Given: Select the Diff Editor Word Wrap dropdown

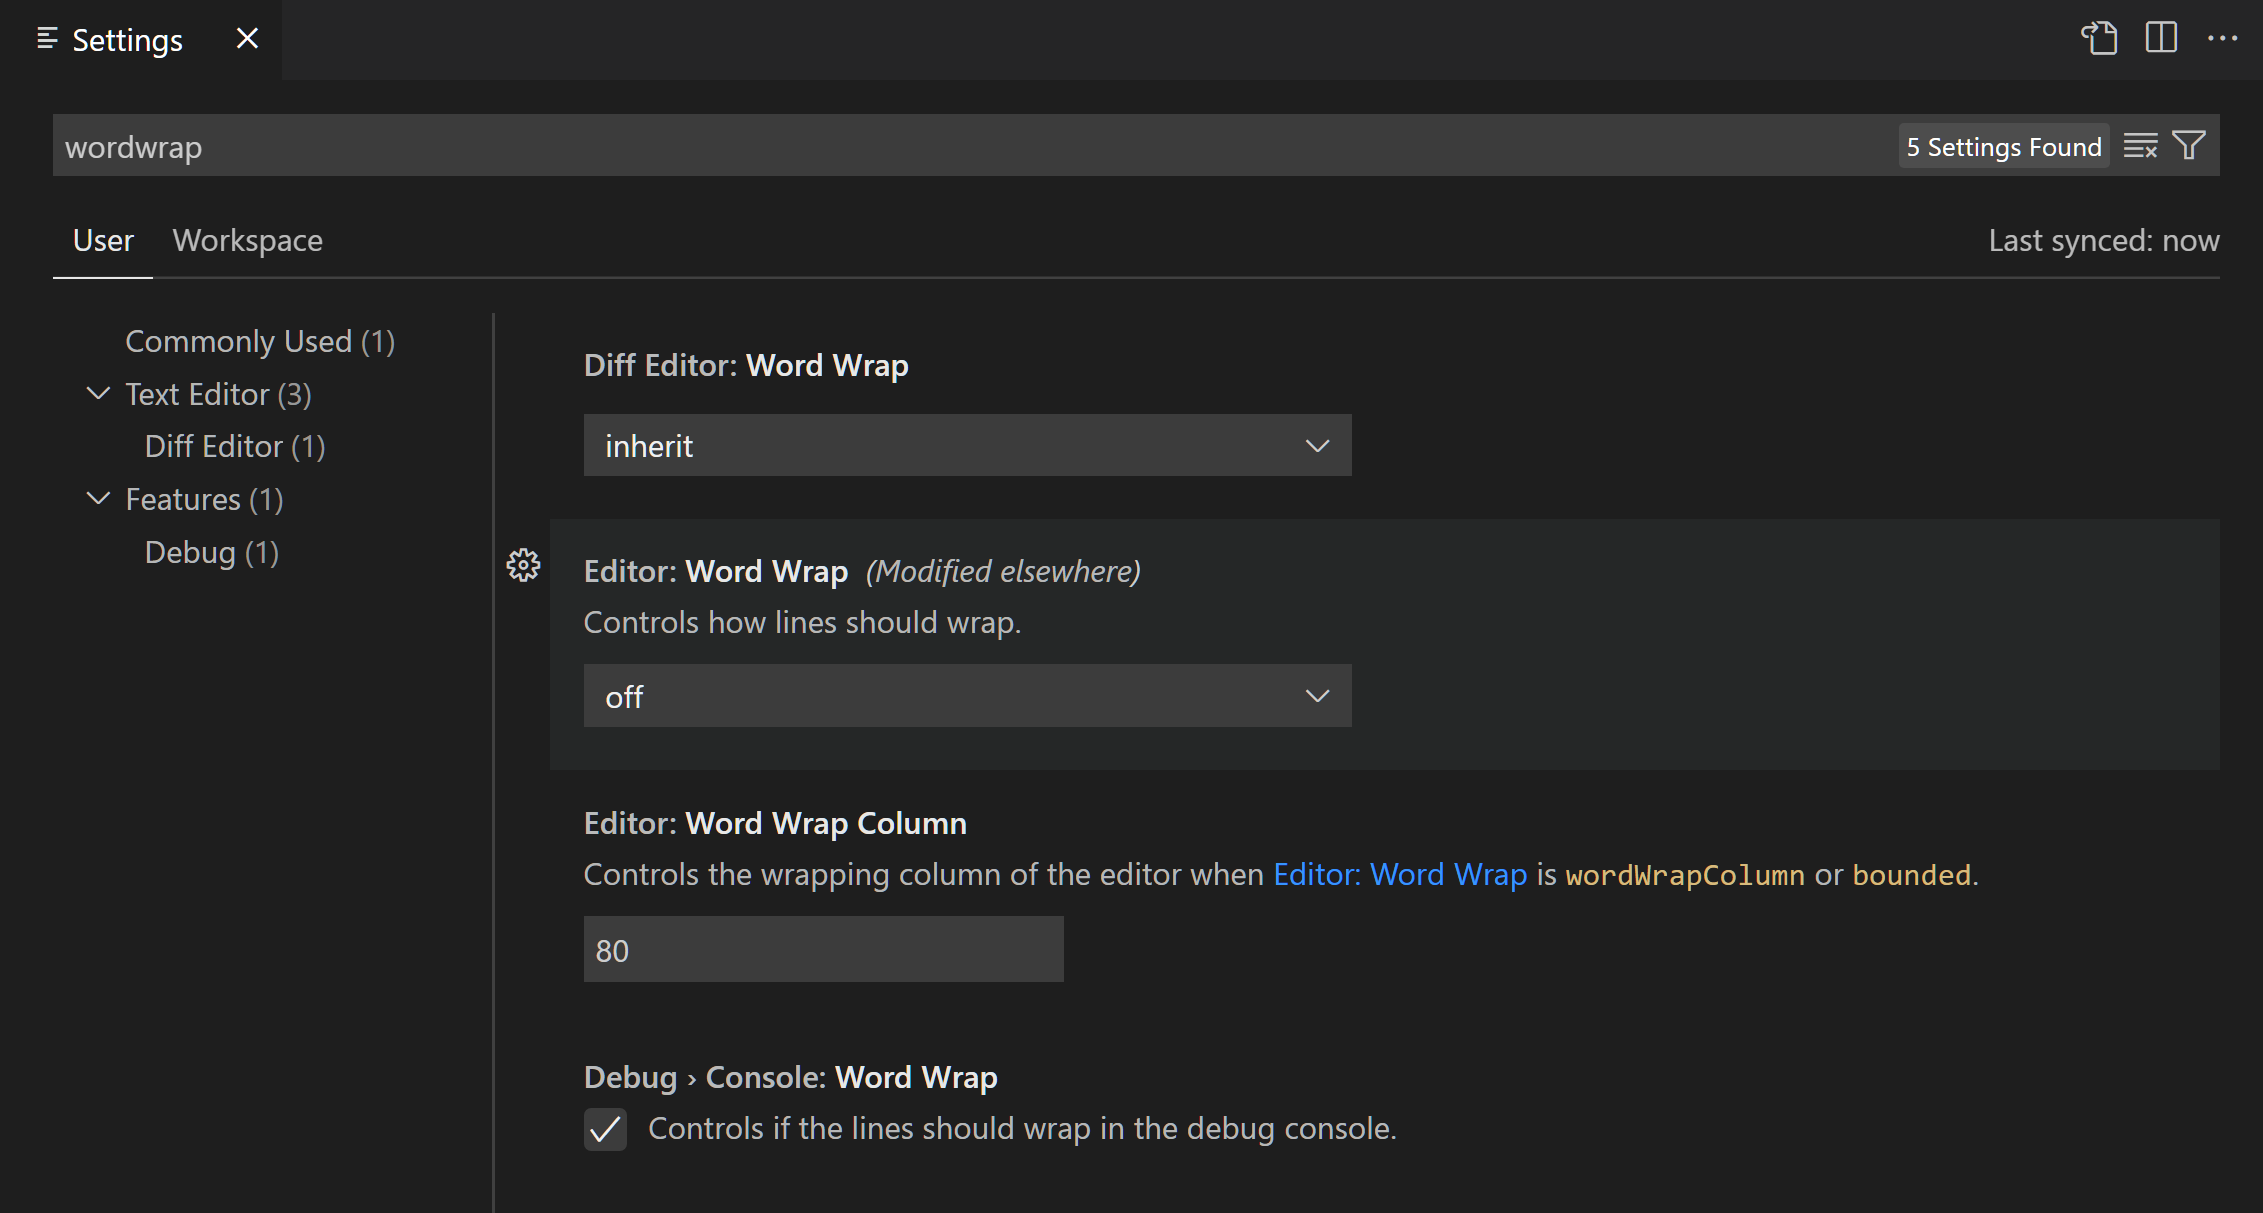Looking at the screenshot, I should click(964, 445).
